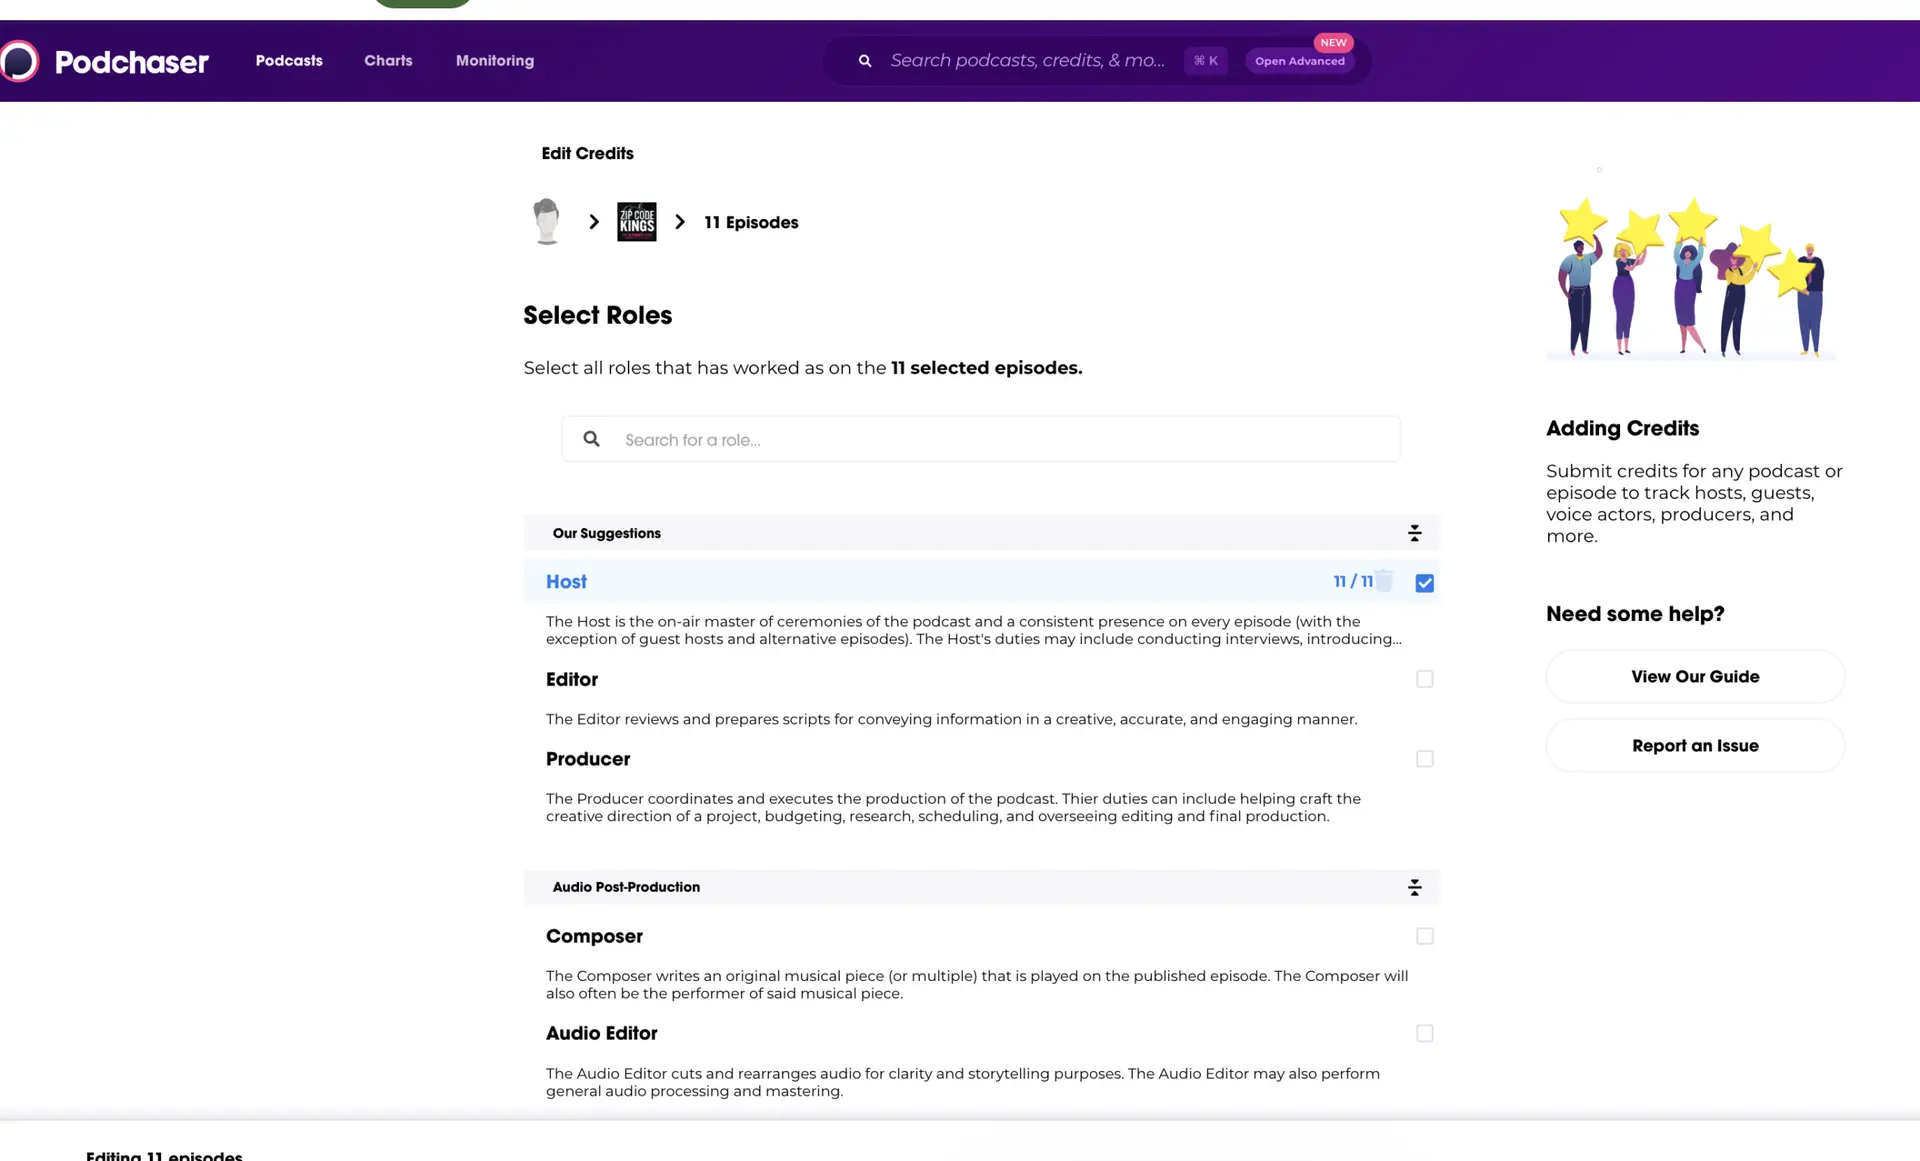This screenshot has width=1920, height=1161.
Task: Click the ⌘K shortcut badge in the search bar
Action: 1205,61
